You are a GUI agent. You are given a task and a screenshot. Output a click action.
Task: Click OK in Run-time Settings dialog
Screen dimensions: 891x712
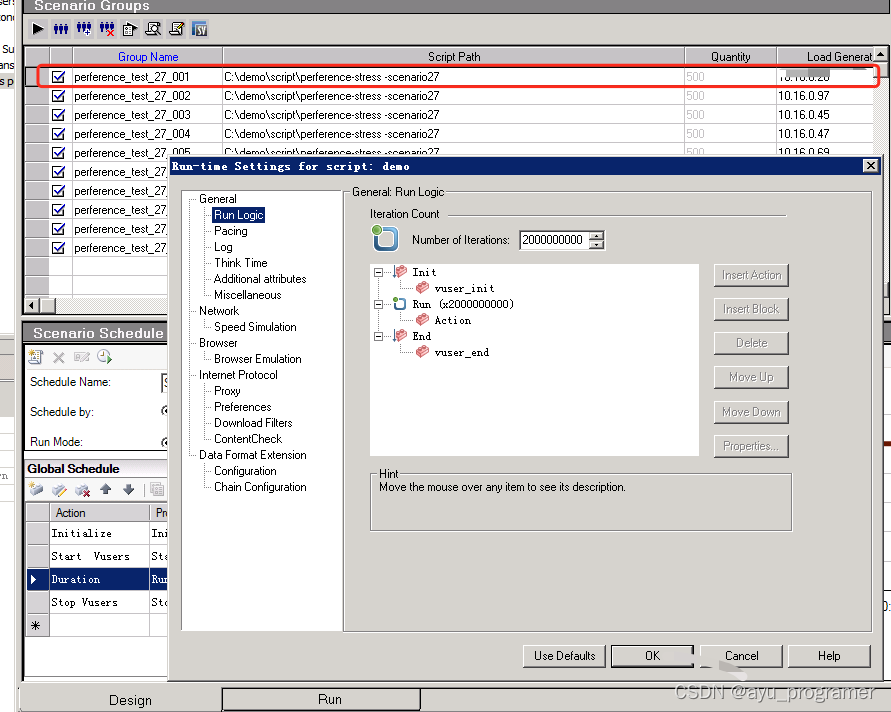(x=652, y=656)
